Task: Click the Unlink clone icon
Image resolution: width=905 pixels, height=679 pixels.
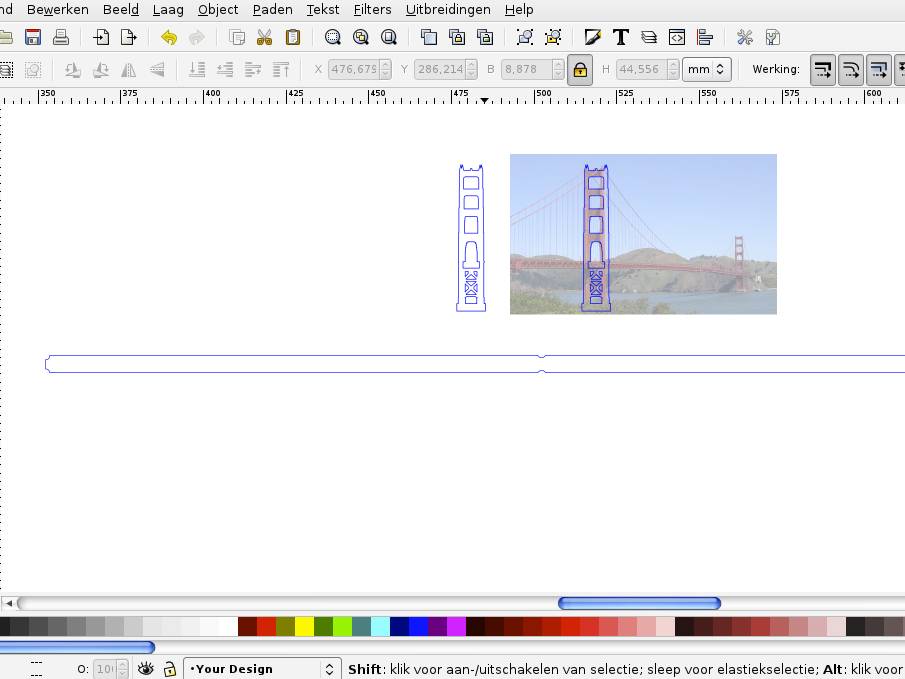Action: click(x=485, y=38)
